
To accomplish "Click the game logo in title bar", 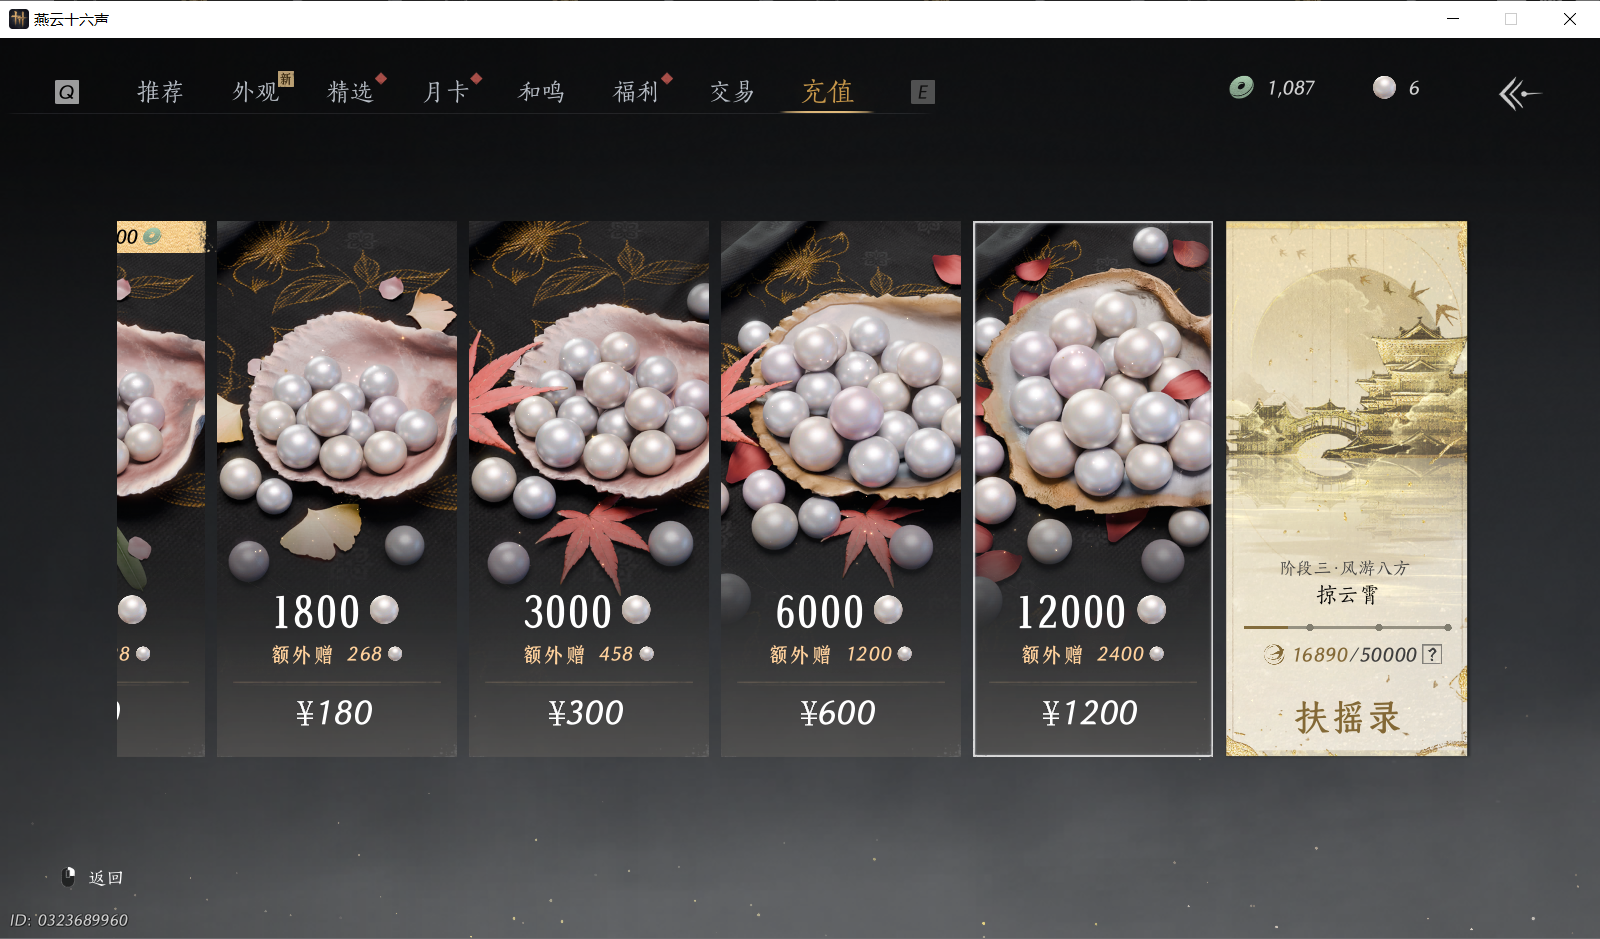I will (x=18, y=18).
